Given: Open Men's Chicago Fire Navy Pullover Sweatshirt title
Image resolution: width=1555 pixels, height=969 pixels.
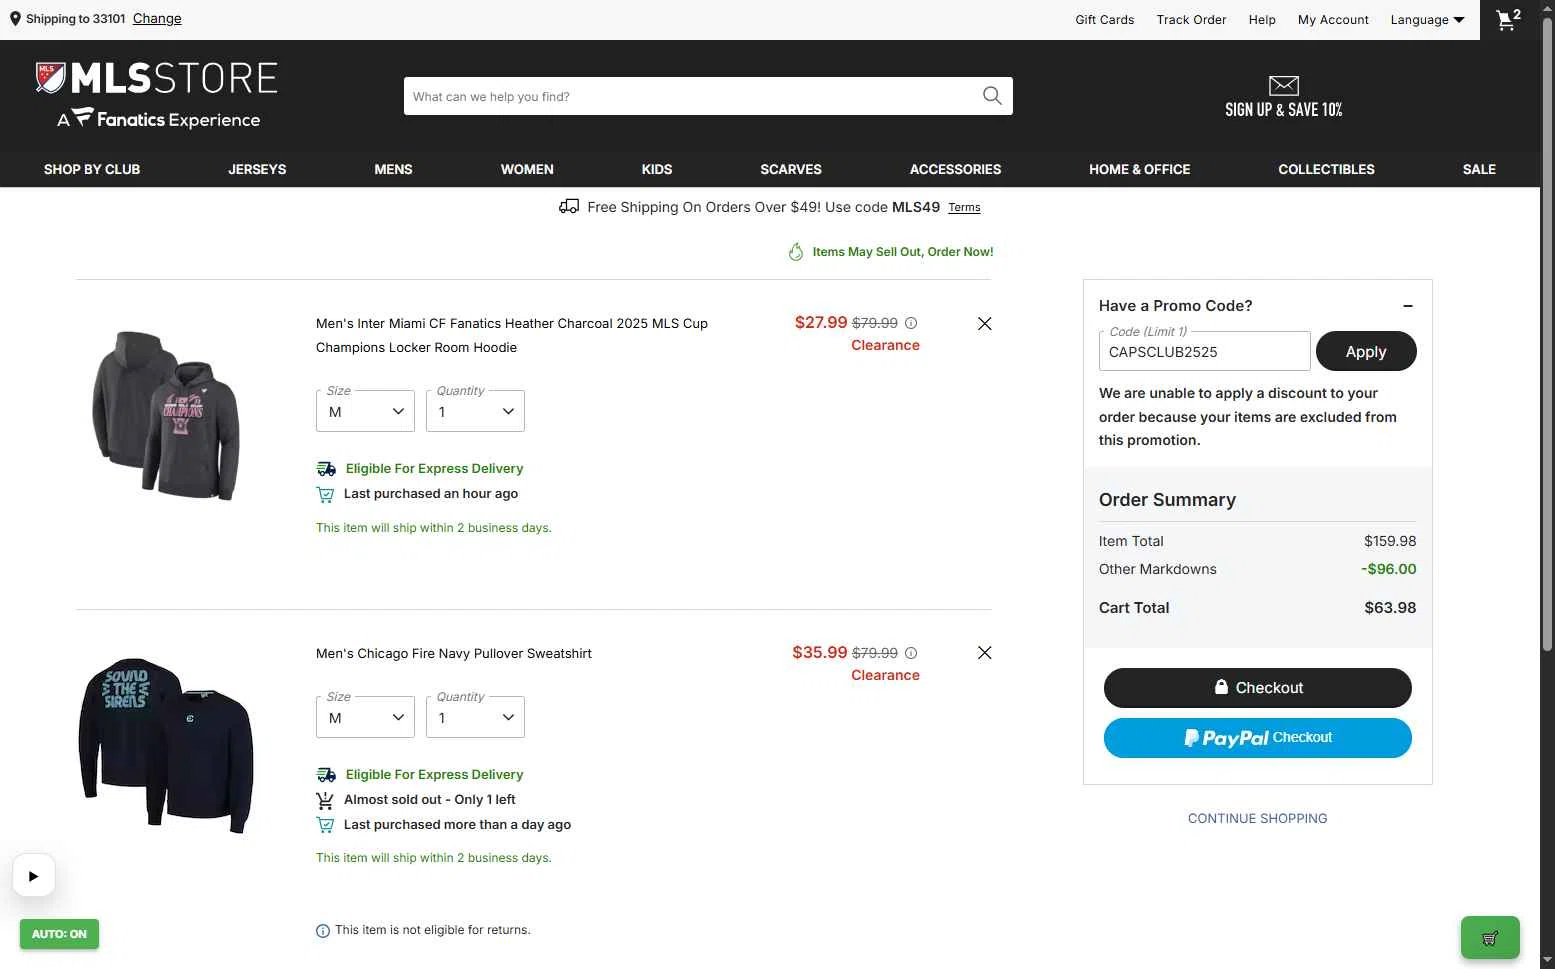Looking at the screenshot, I should (454, 653).
